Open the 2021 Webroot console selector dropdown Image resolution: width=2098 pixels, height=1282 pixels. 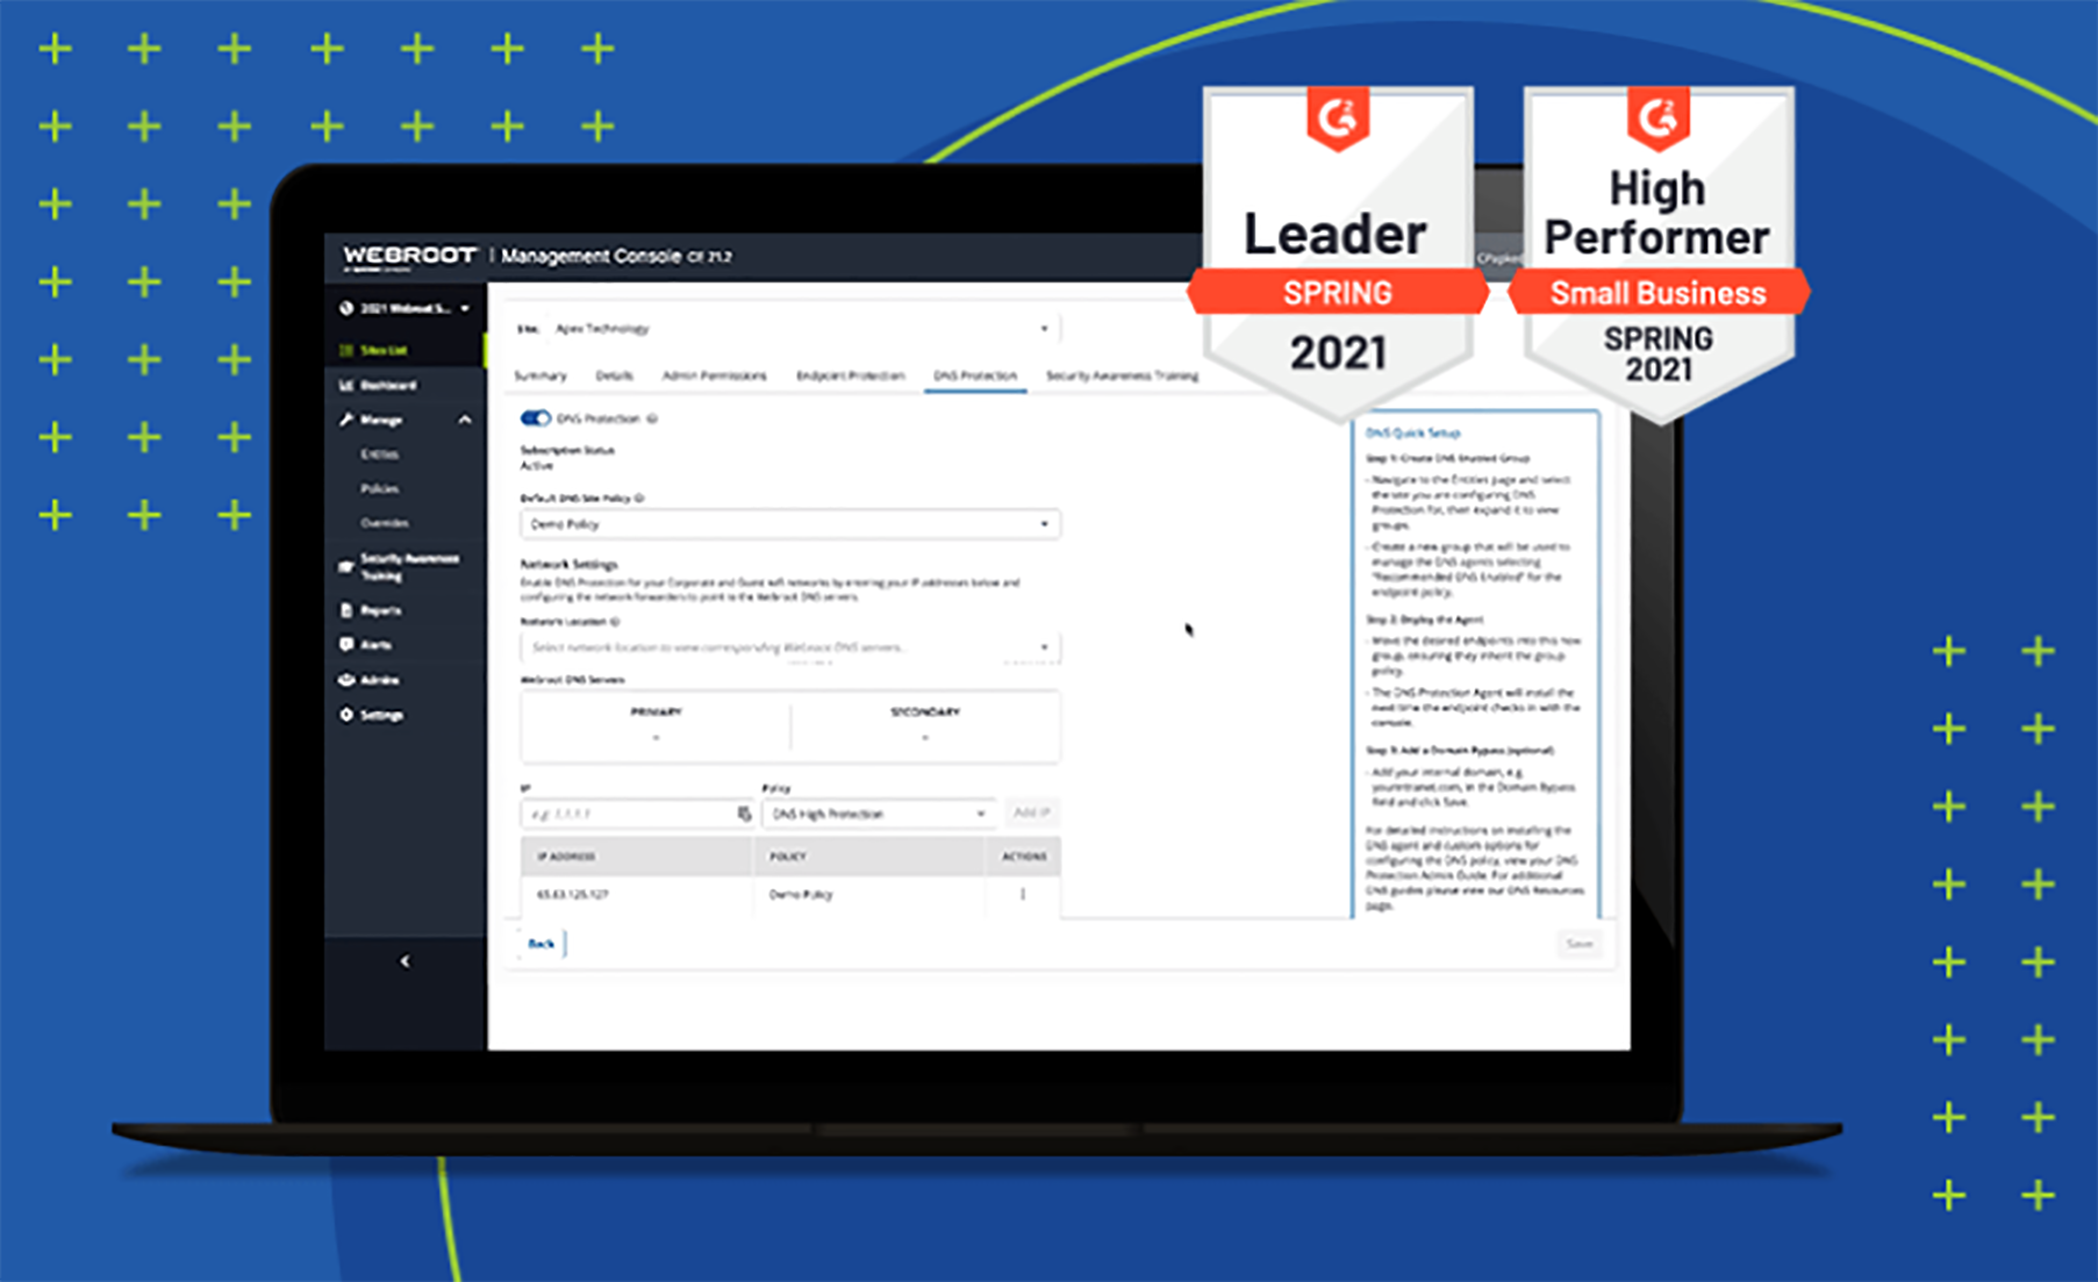405,308
